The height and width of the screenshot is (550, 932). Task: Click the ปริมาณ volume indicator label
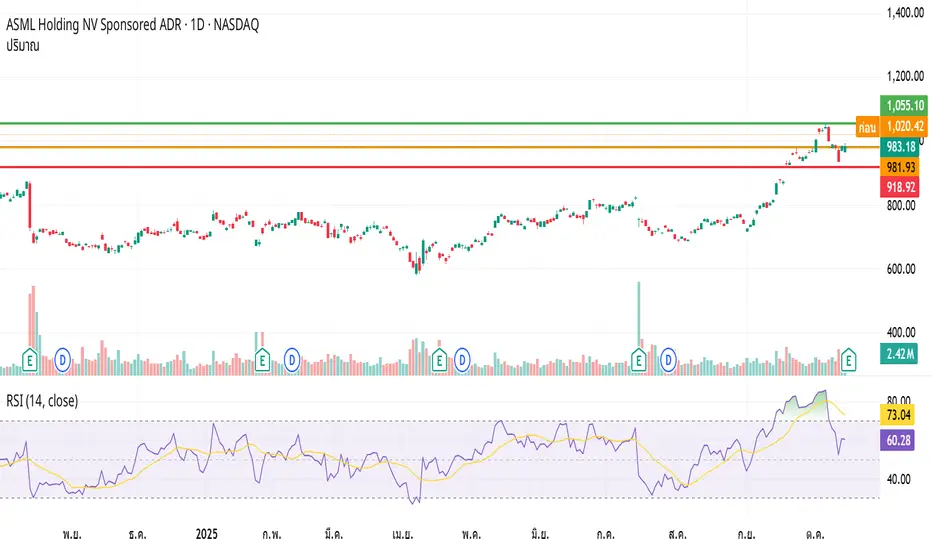[23, 46]
